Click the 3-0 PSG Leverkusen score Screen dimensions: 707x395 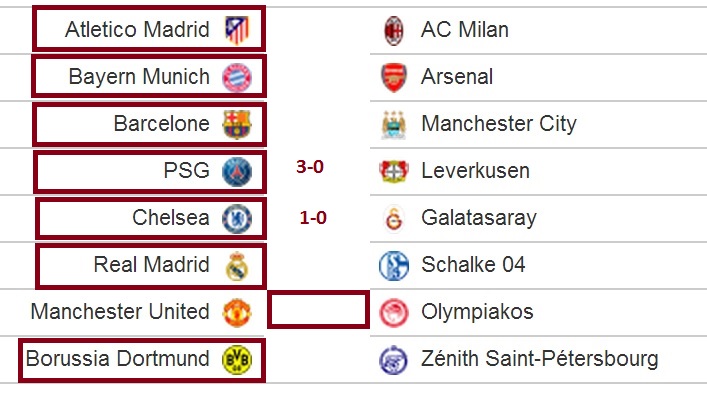[x=310, y=167]
